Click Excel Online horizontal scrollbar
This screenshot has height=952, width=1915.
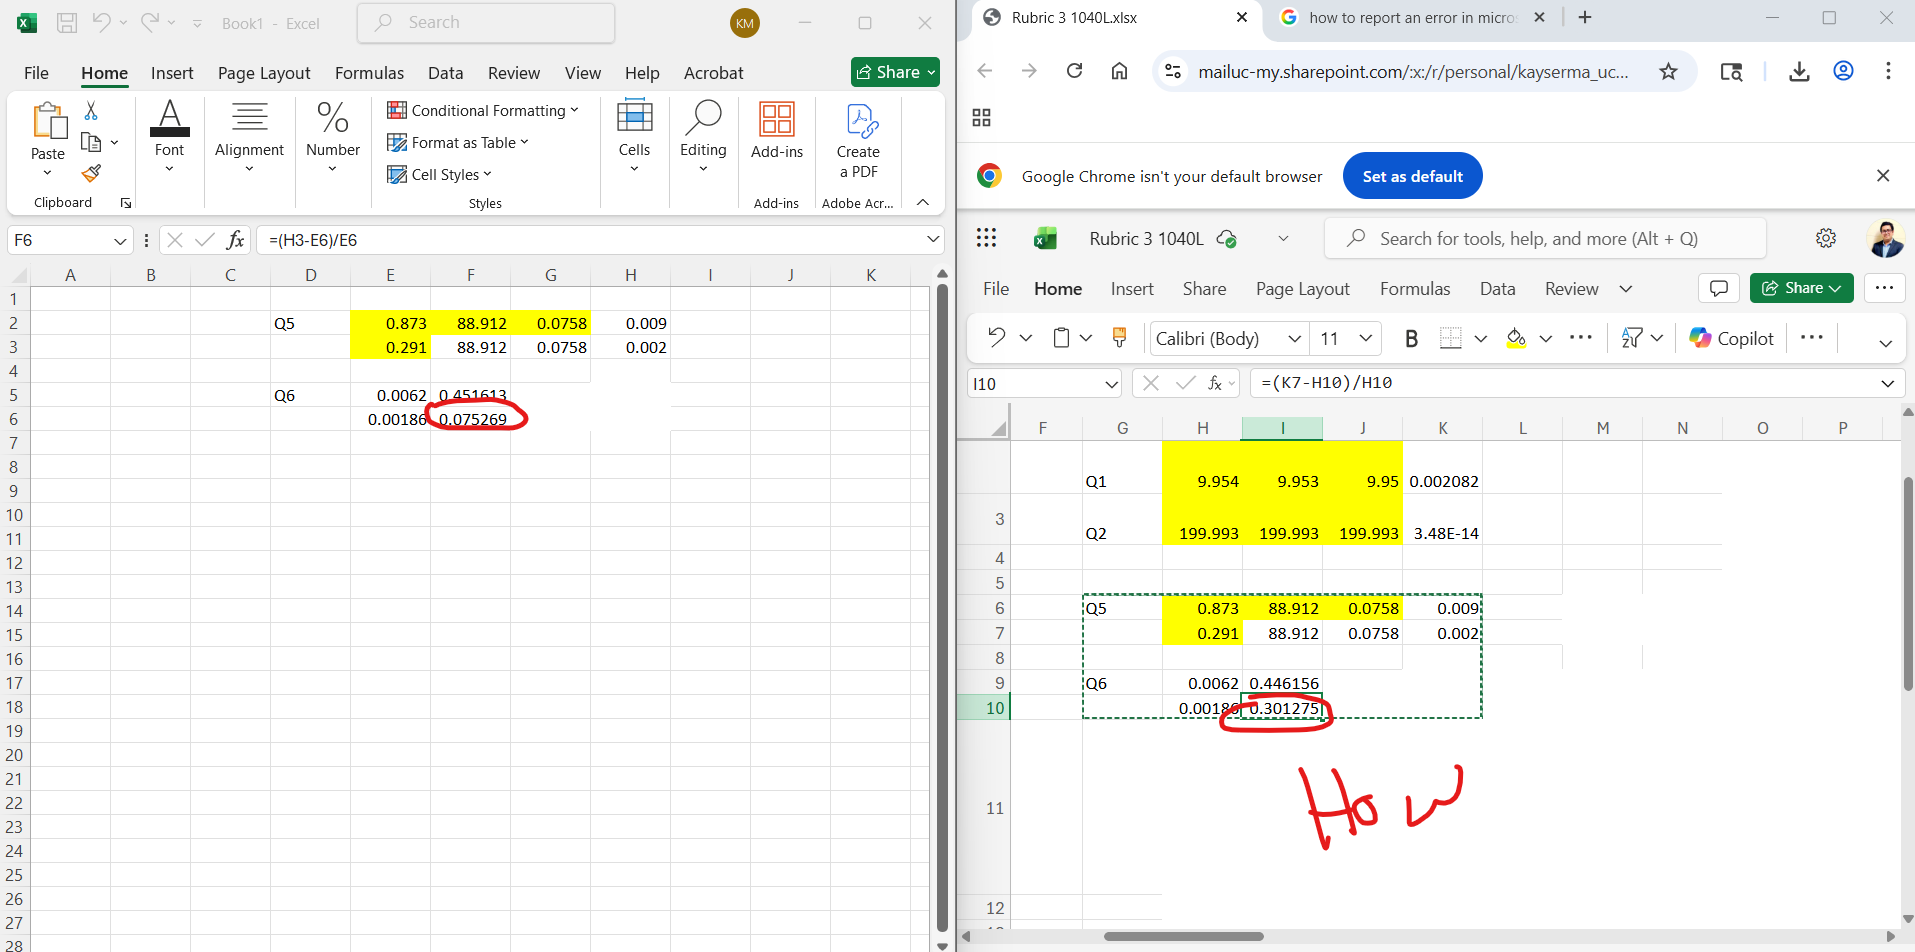coord(1183,936)
